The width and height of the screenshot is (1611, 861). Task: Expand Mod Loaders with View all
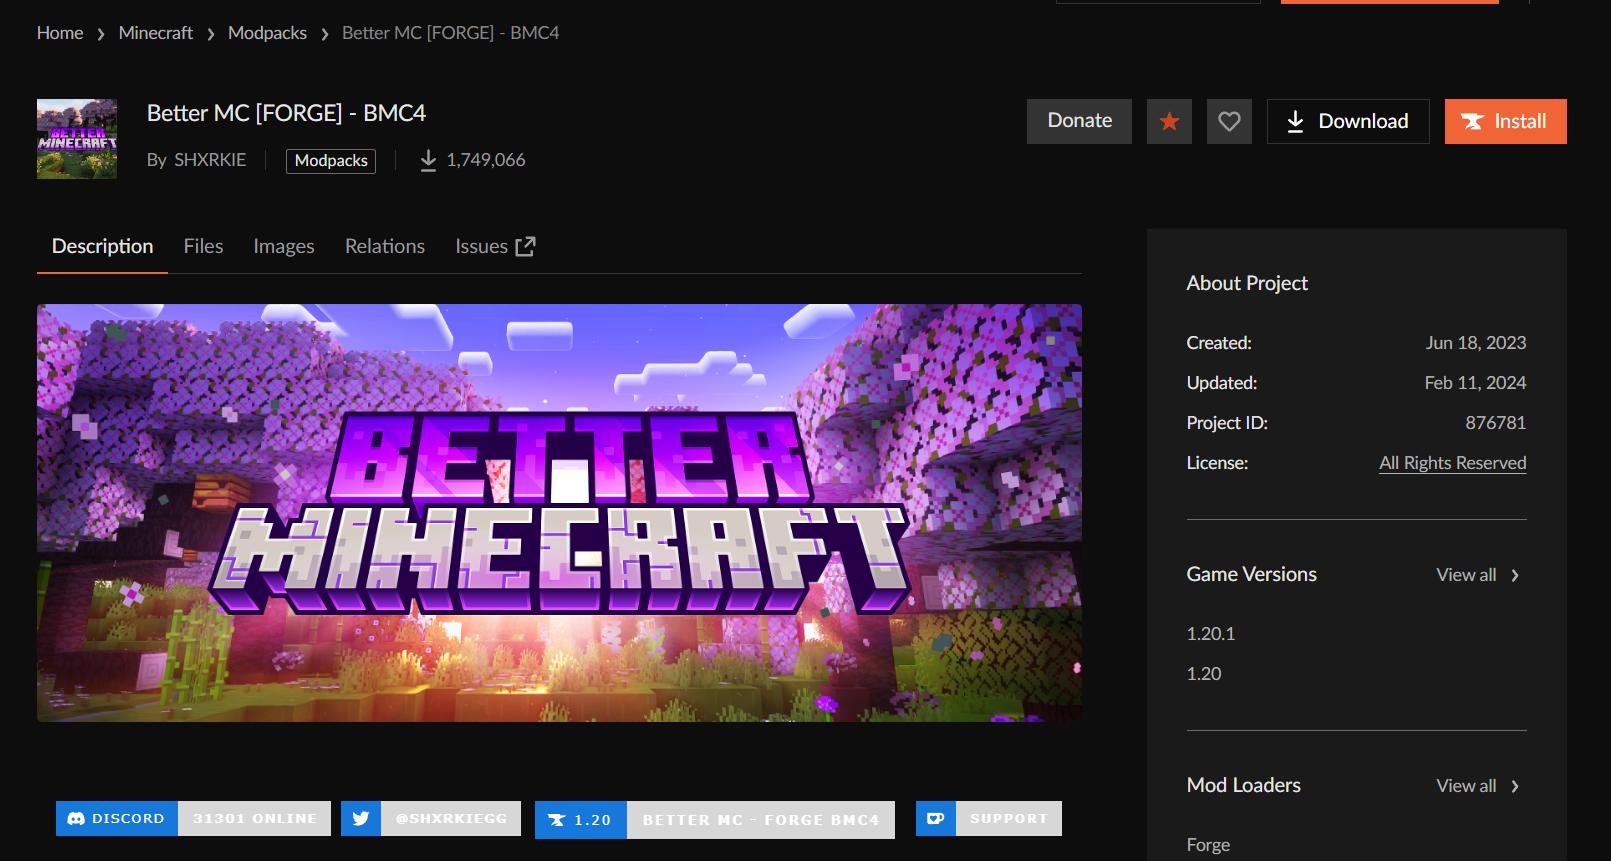point(1477,786)
